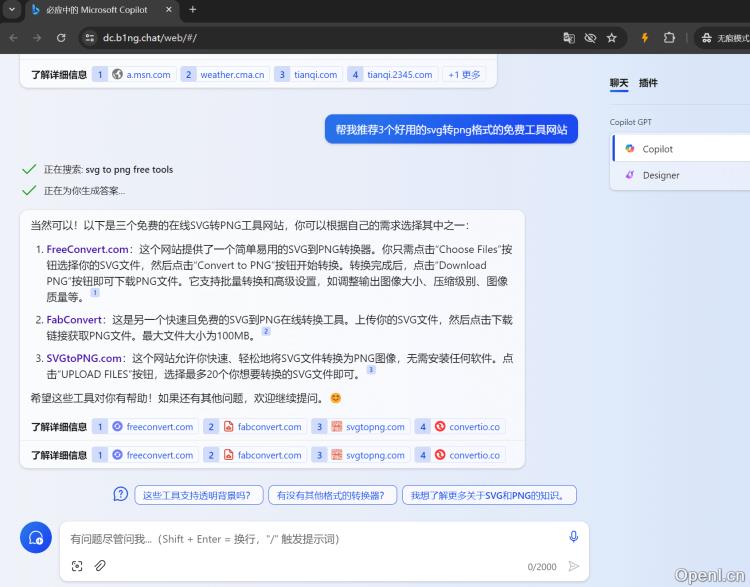Screen dimensions: 750x587
Task: Open the lightning bolt extension
Action: pos(645,38)
